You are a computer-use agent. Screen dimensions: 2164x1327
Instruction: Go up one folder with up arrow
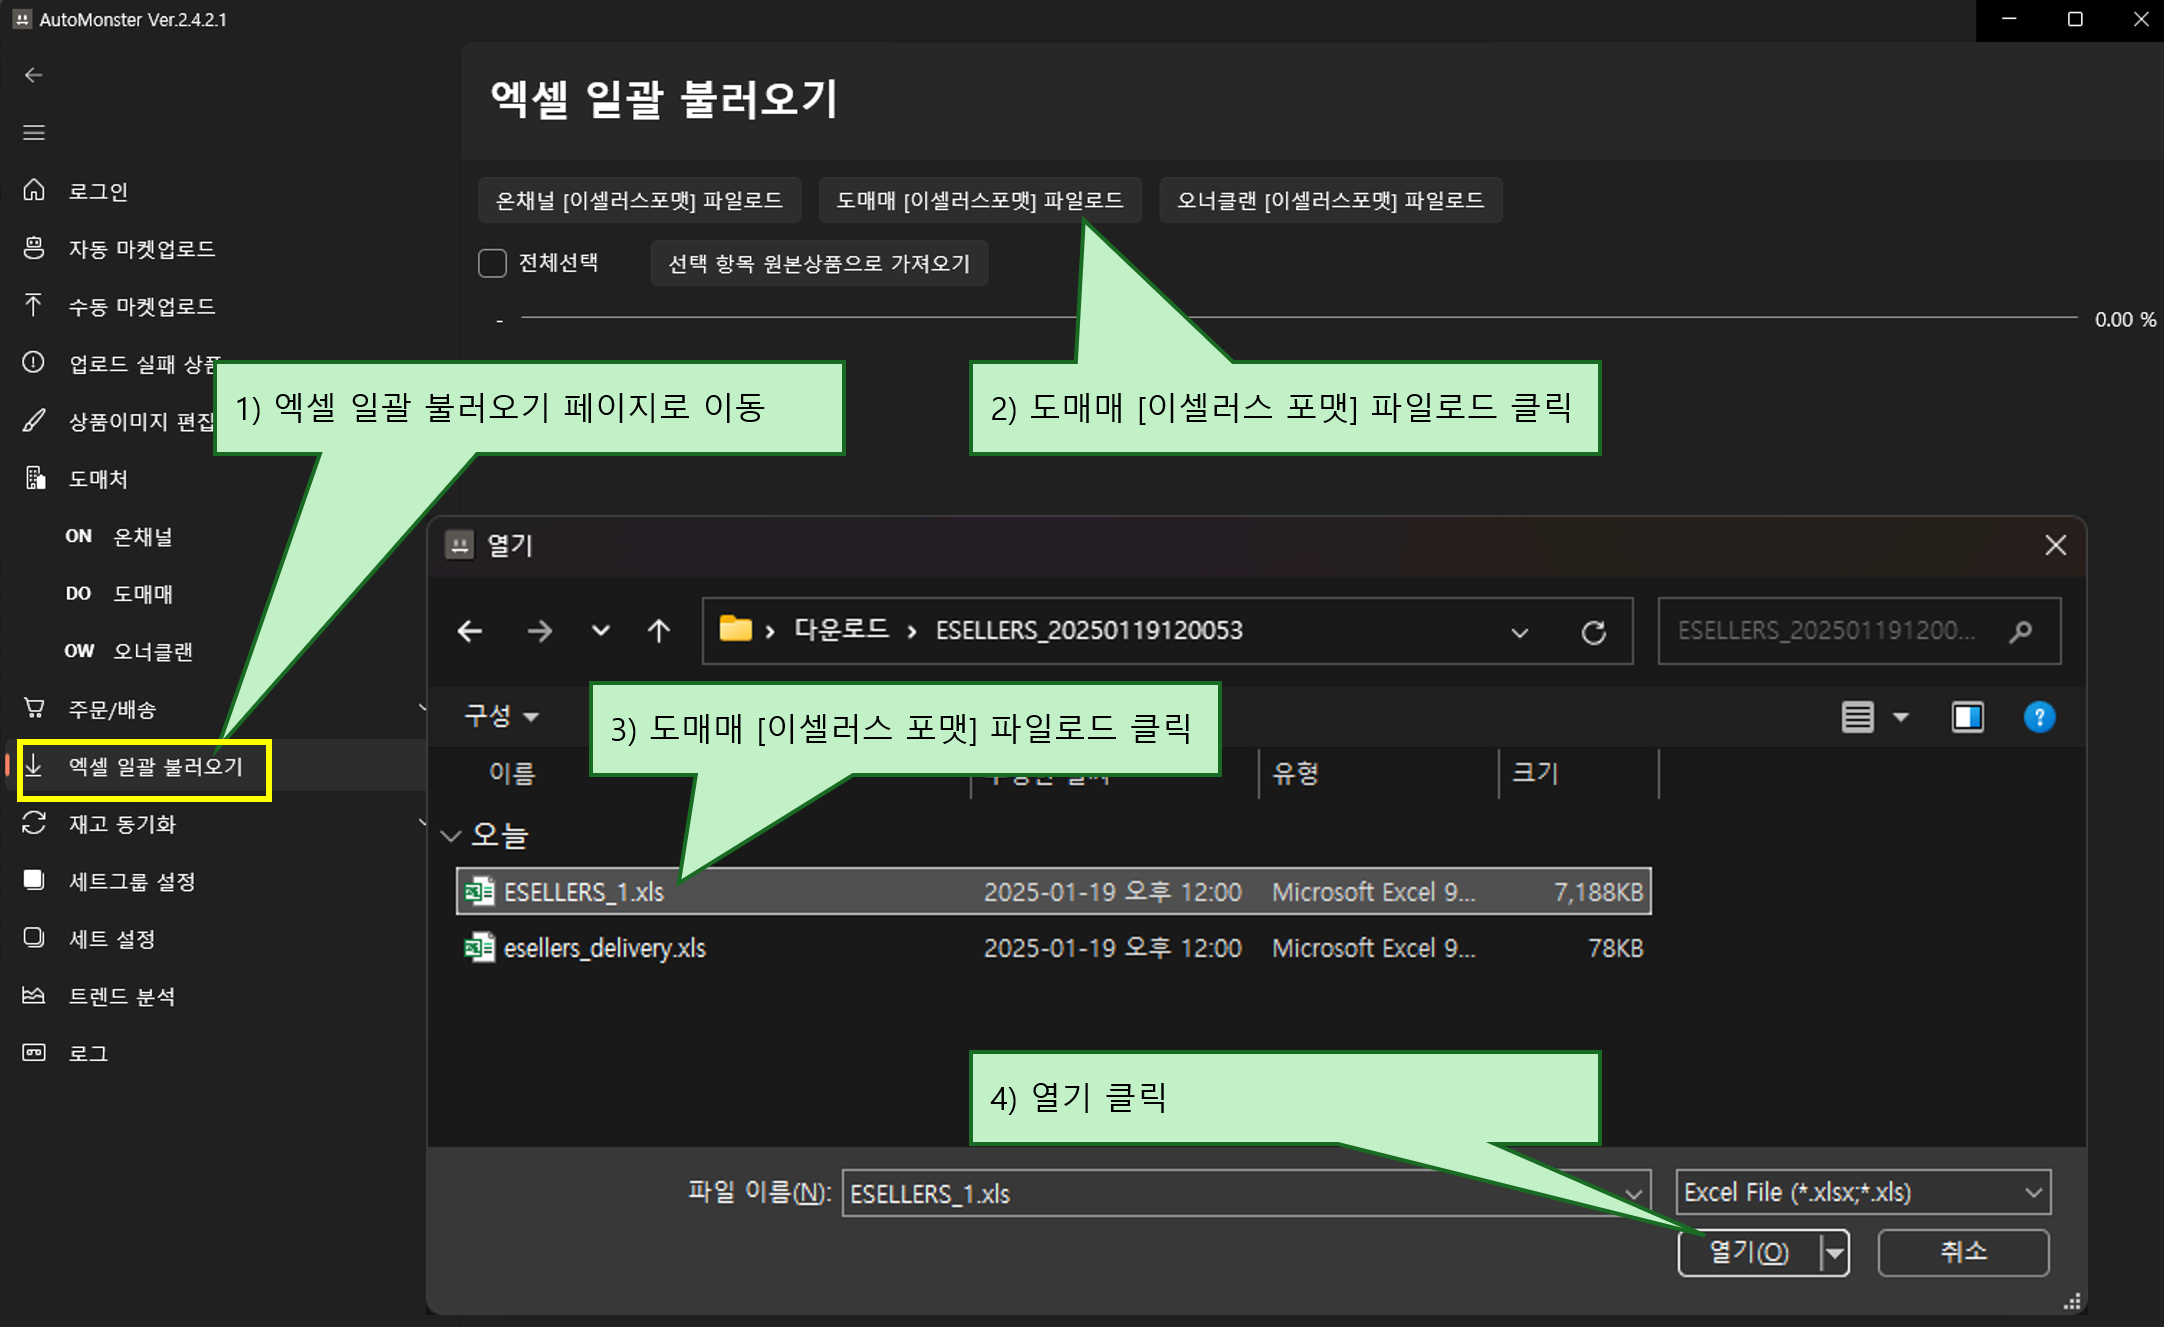[658, 631]
